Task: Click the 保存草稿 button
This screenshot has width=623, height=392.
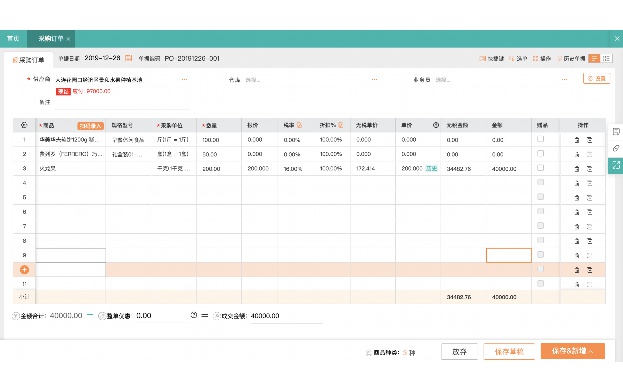Action: (509, 351)
